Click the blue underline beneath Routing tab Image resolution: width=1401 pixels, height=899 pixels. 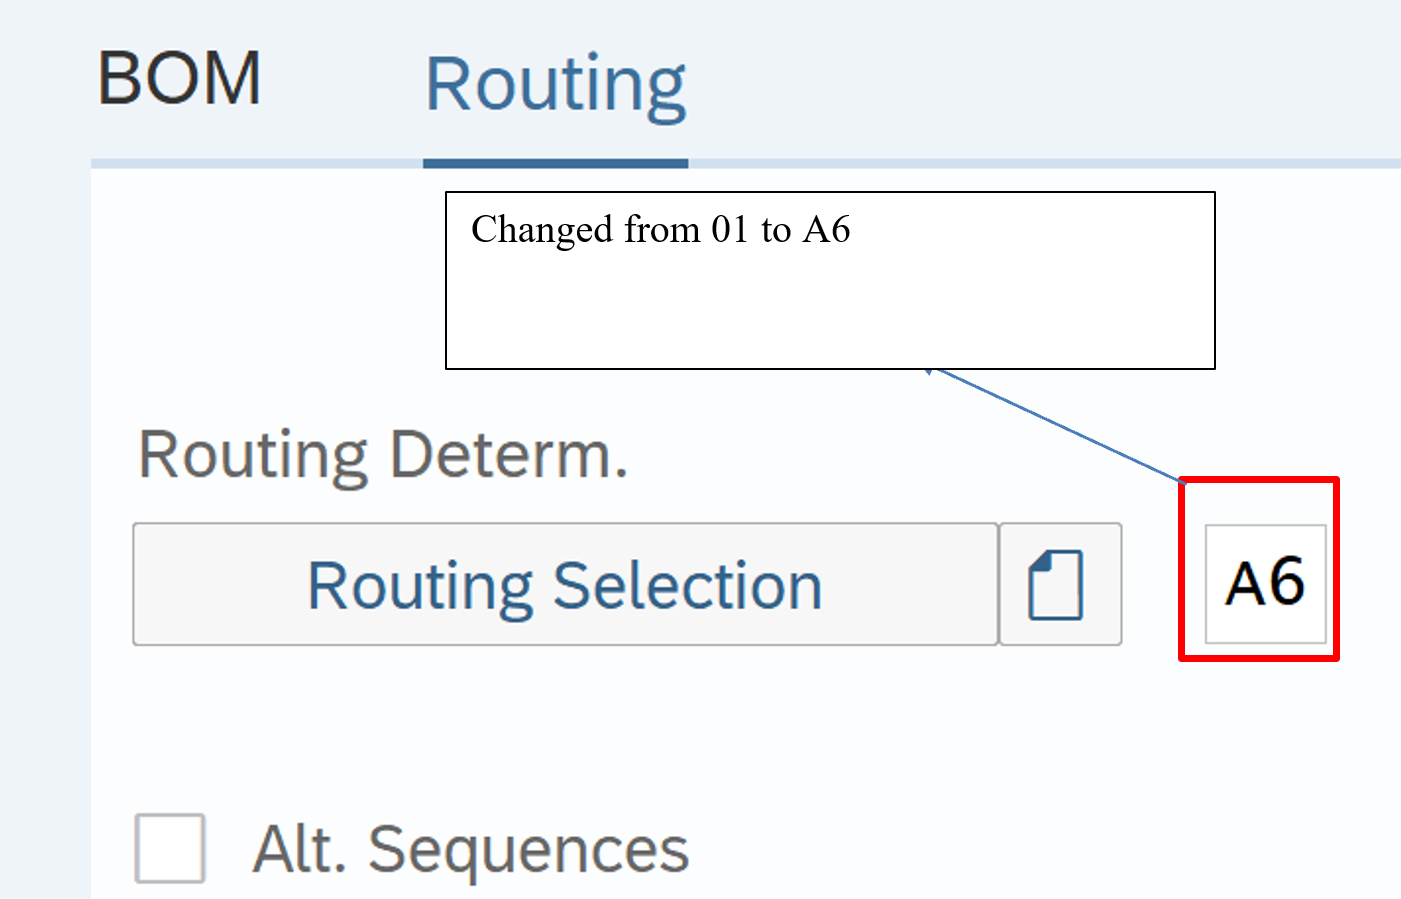coord(555,163)
